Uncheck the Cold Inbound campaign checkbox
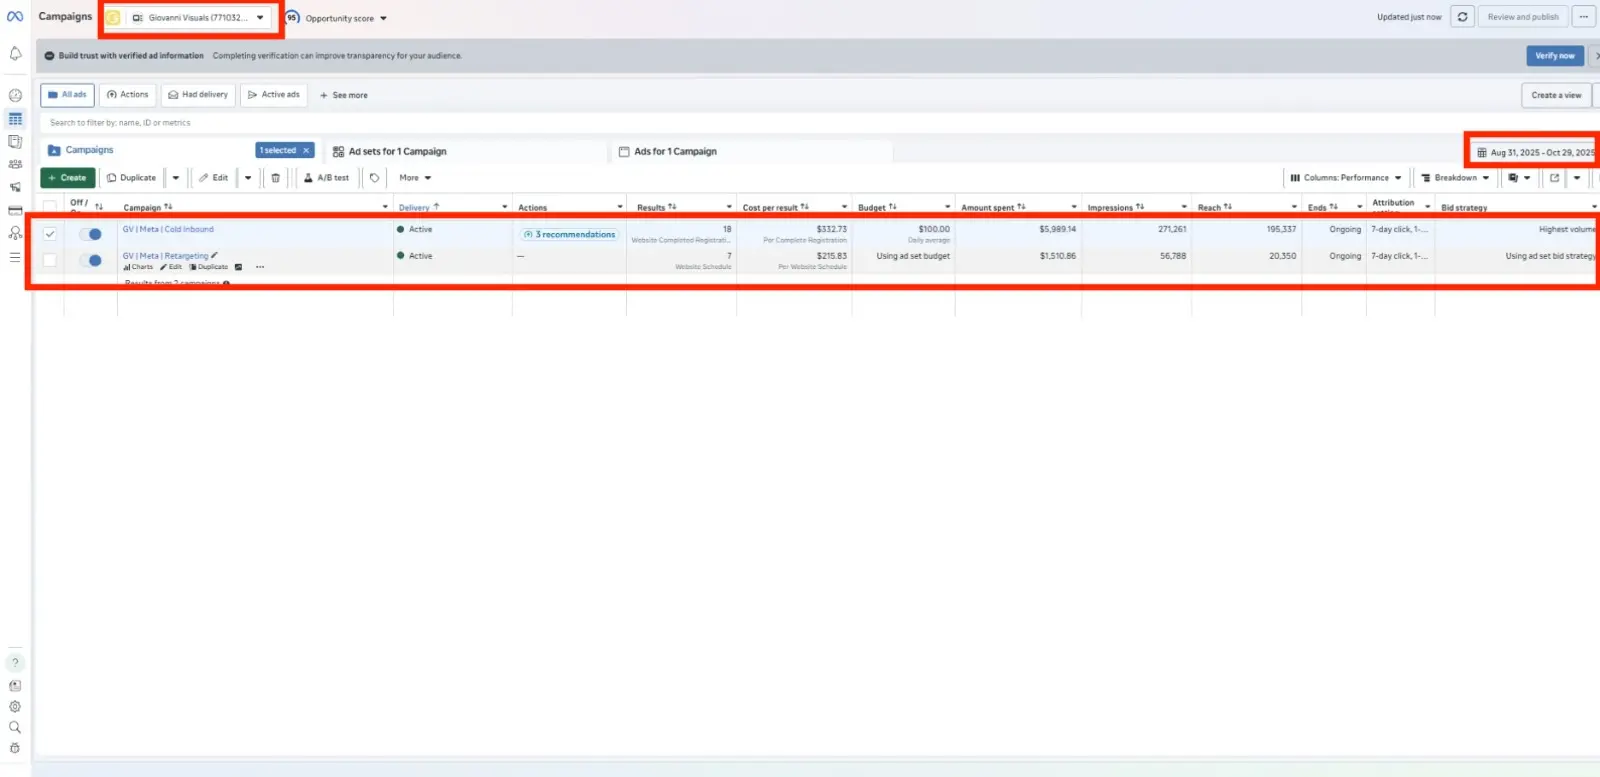The width and height of the screenshot is (1600, 777). click(50, 234)
